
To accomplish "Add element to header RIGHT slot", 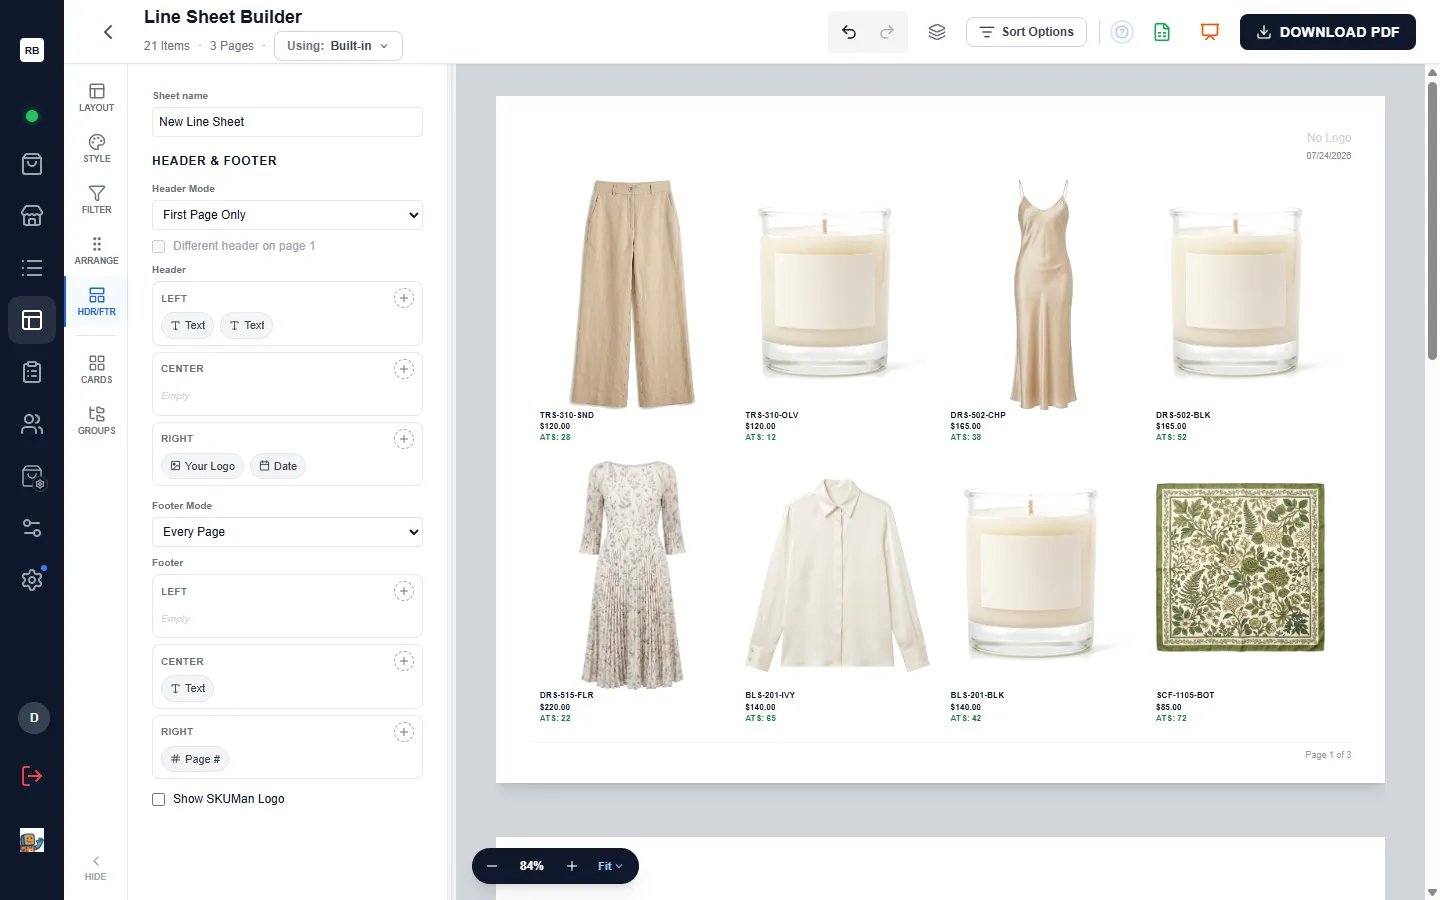I will click(404, 439).
